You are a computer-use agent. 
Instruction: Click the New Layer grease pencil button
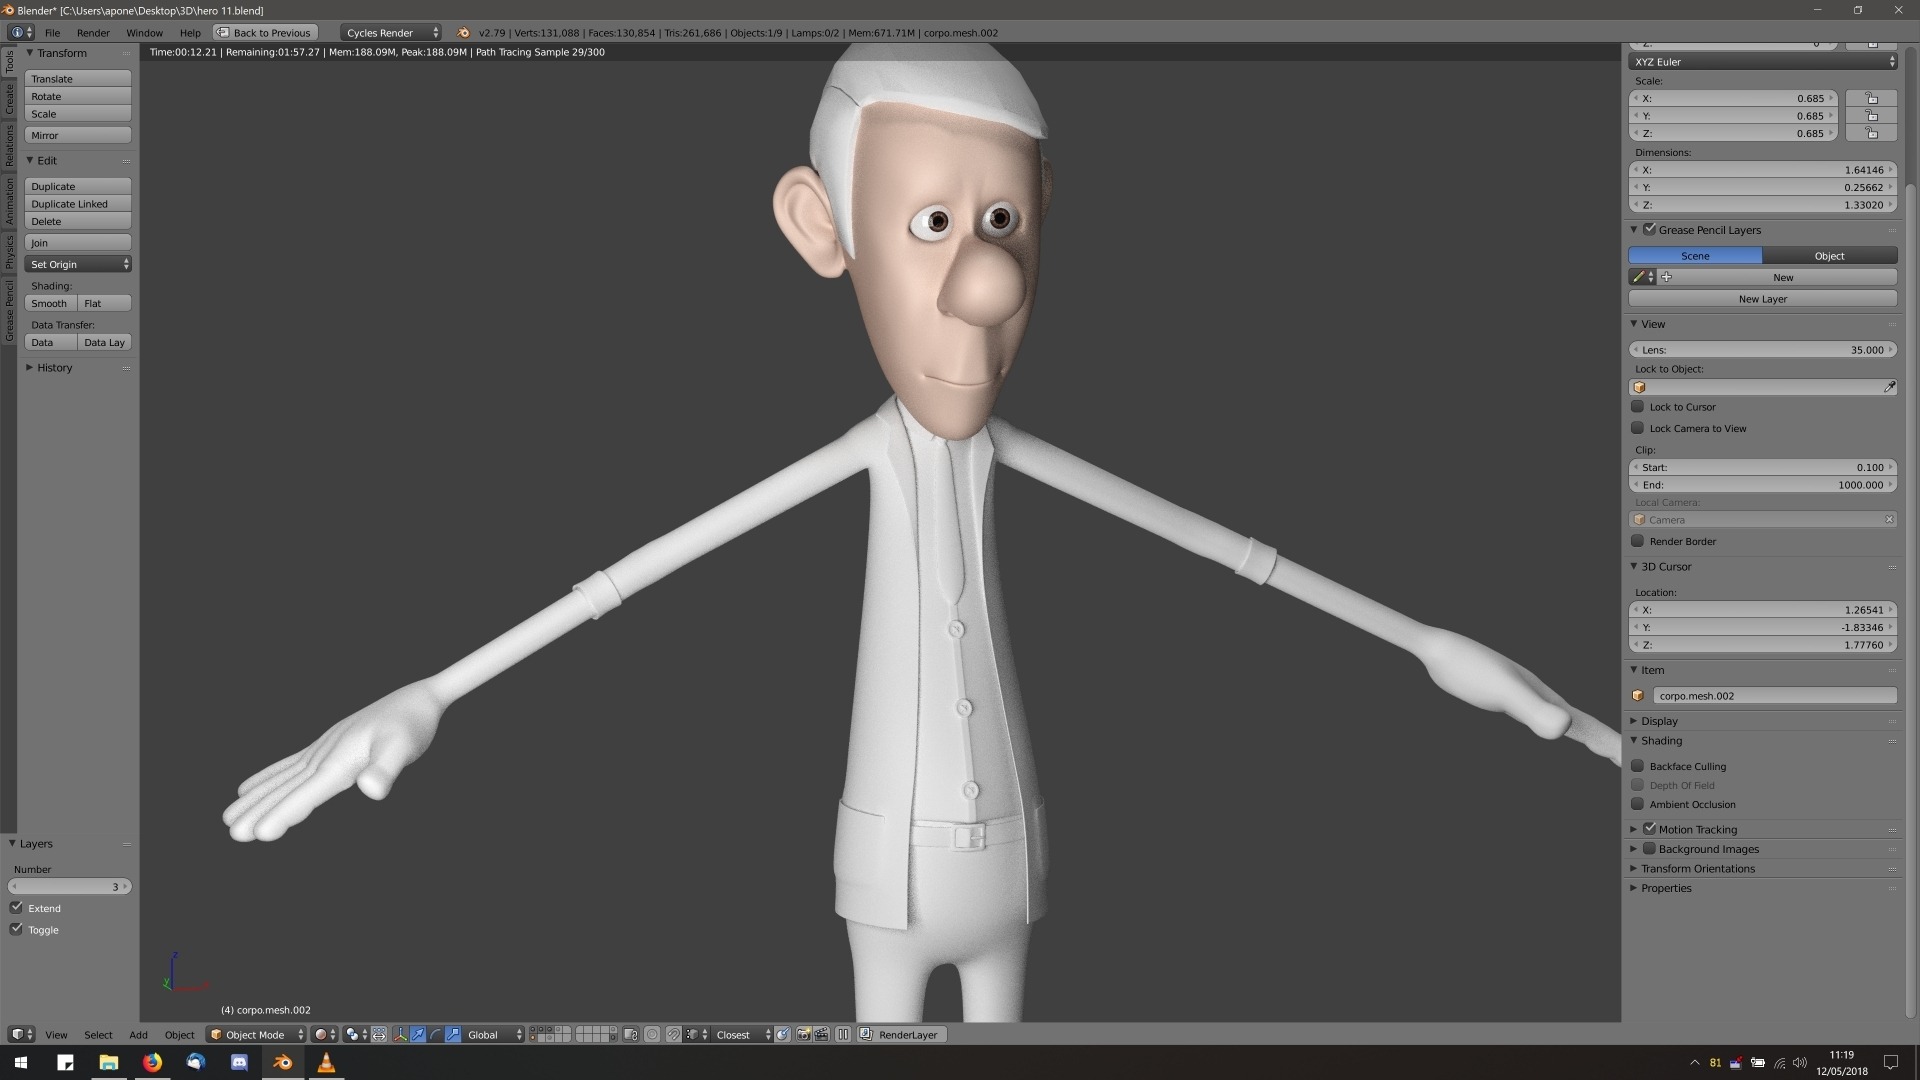click(1763, 299)
